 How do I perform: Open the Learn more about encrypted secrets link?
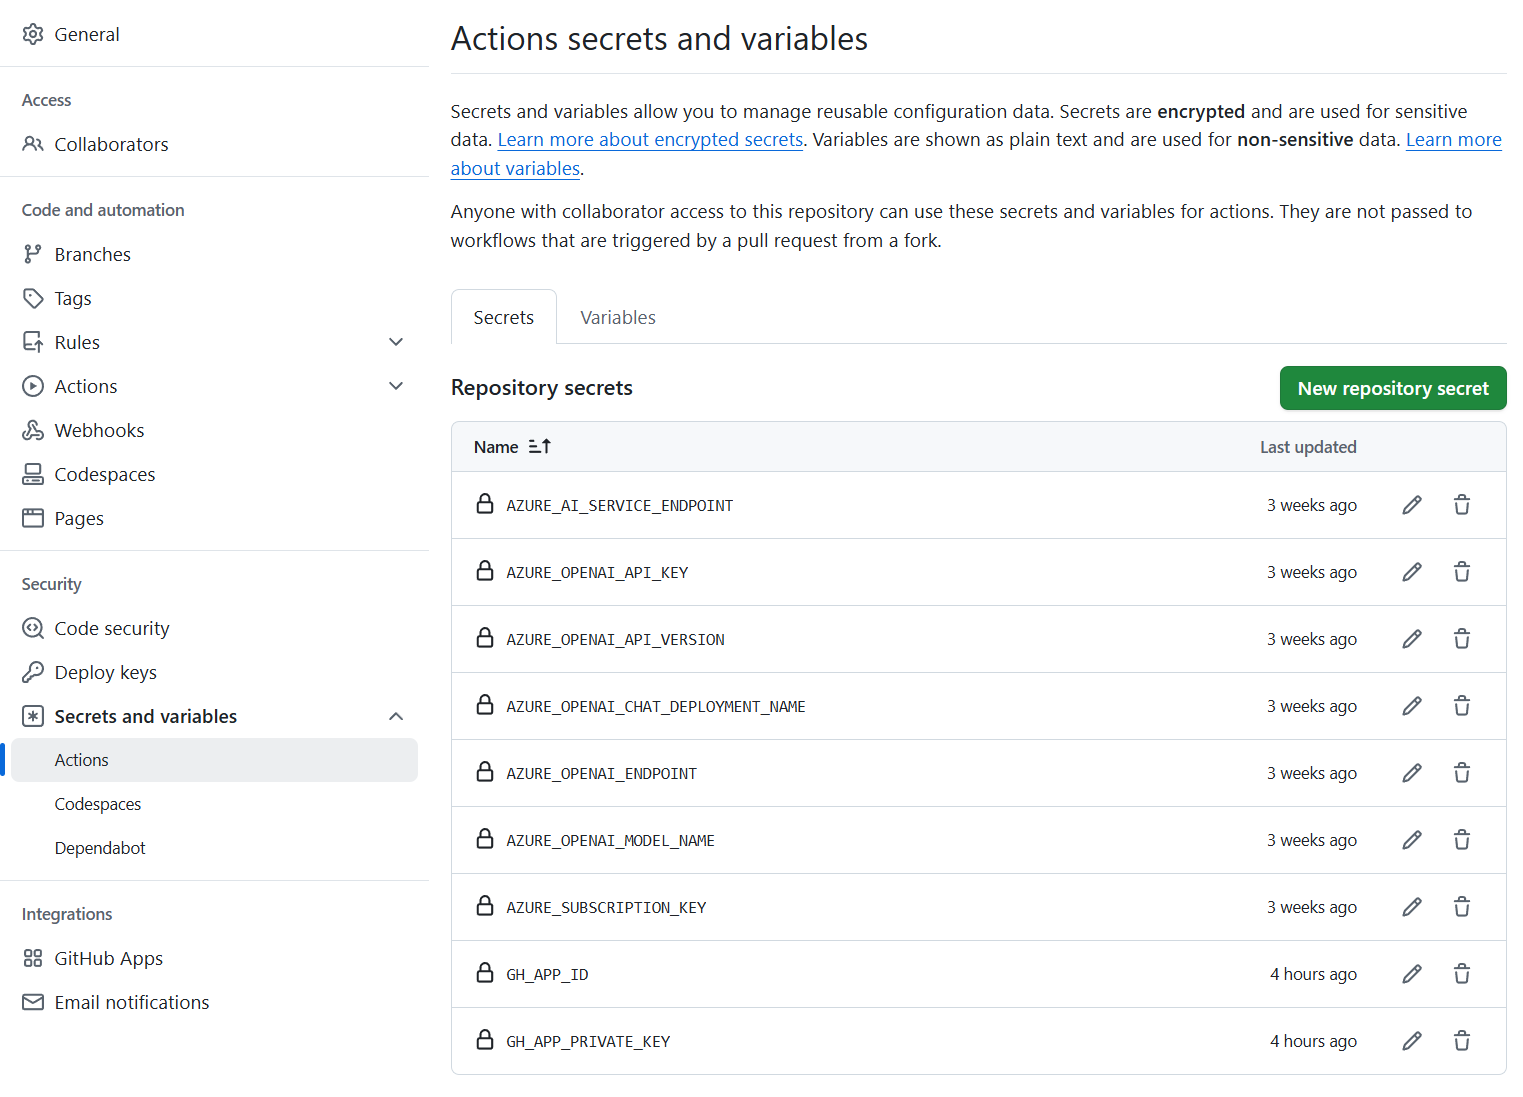click(x=650, y=139)
